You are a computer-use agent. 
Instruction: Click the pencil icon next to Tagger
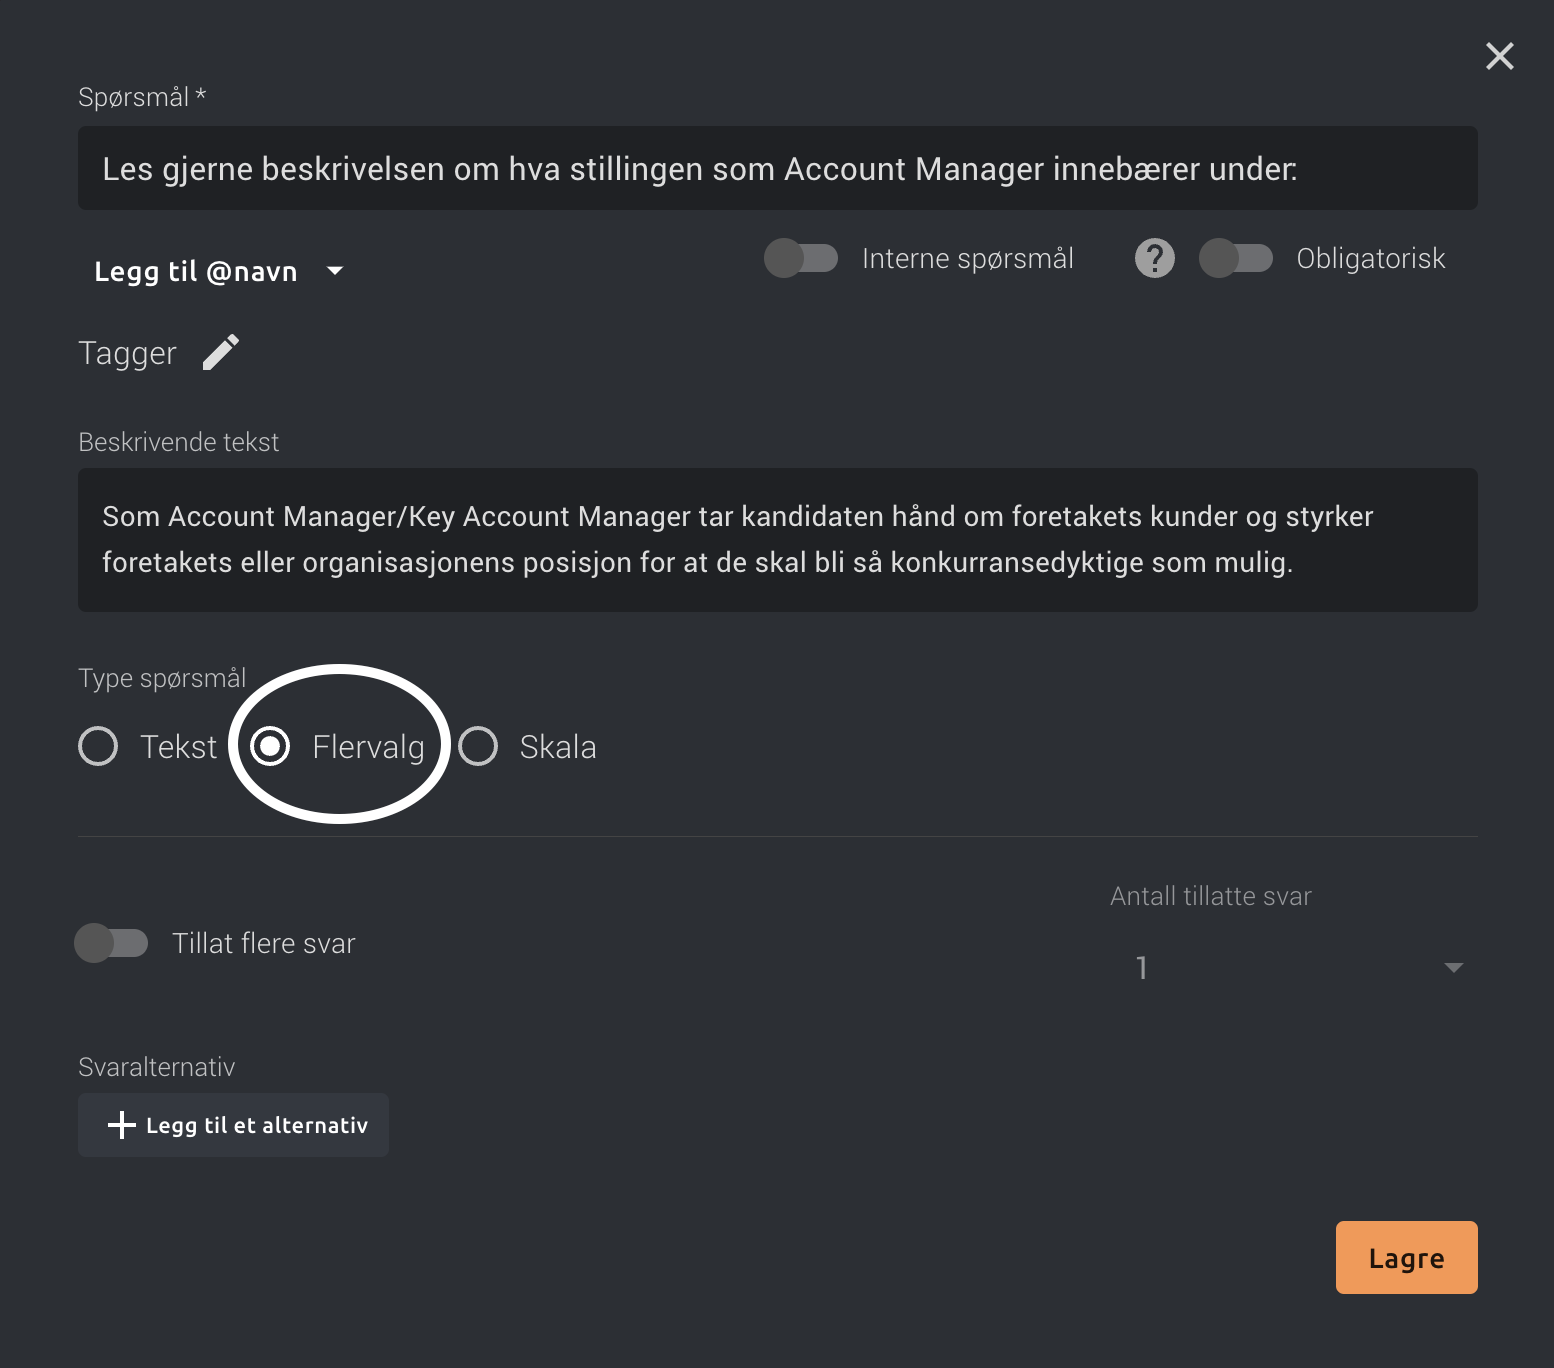221,352
